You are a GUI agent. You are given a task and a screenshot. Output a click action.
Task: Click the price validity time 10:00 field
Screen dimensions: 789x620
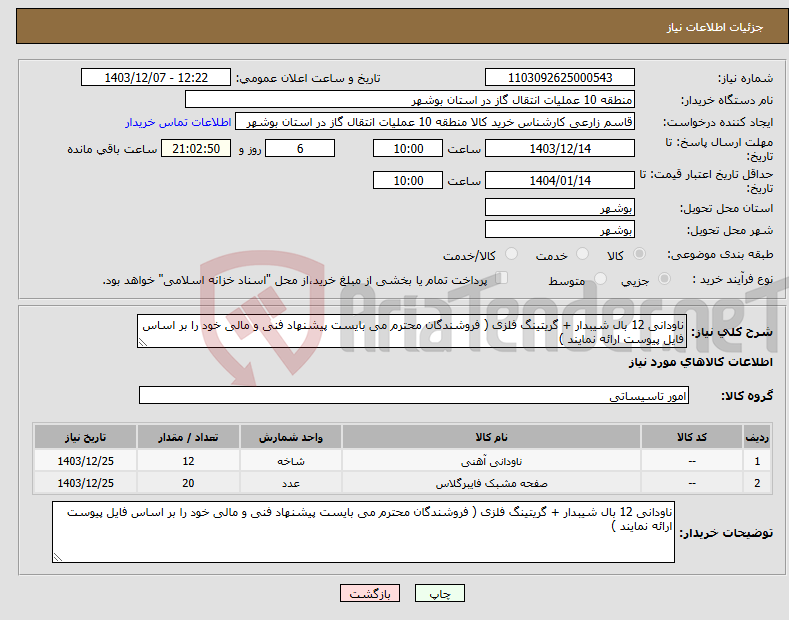point(408,180)
